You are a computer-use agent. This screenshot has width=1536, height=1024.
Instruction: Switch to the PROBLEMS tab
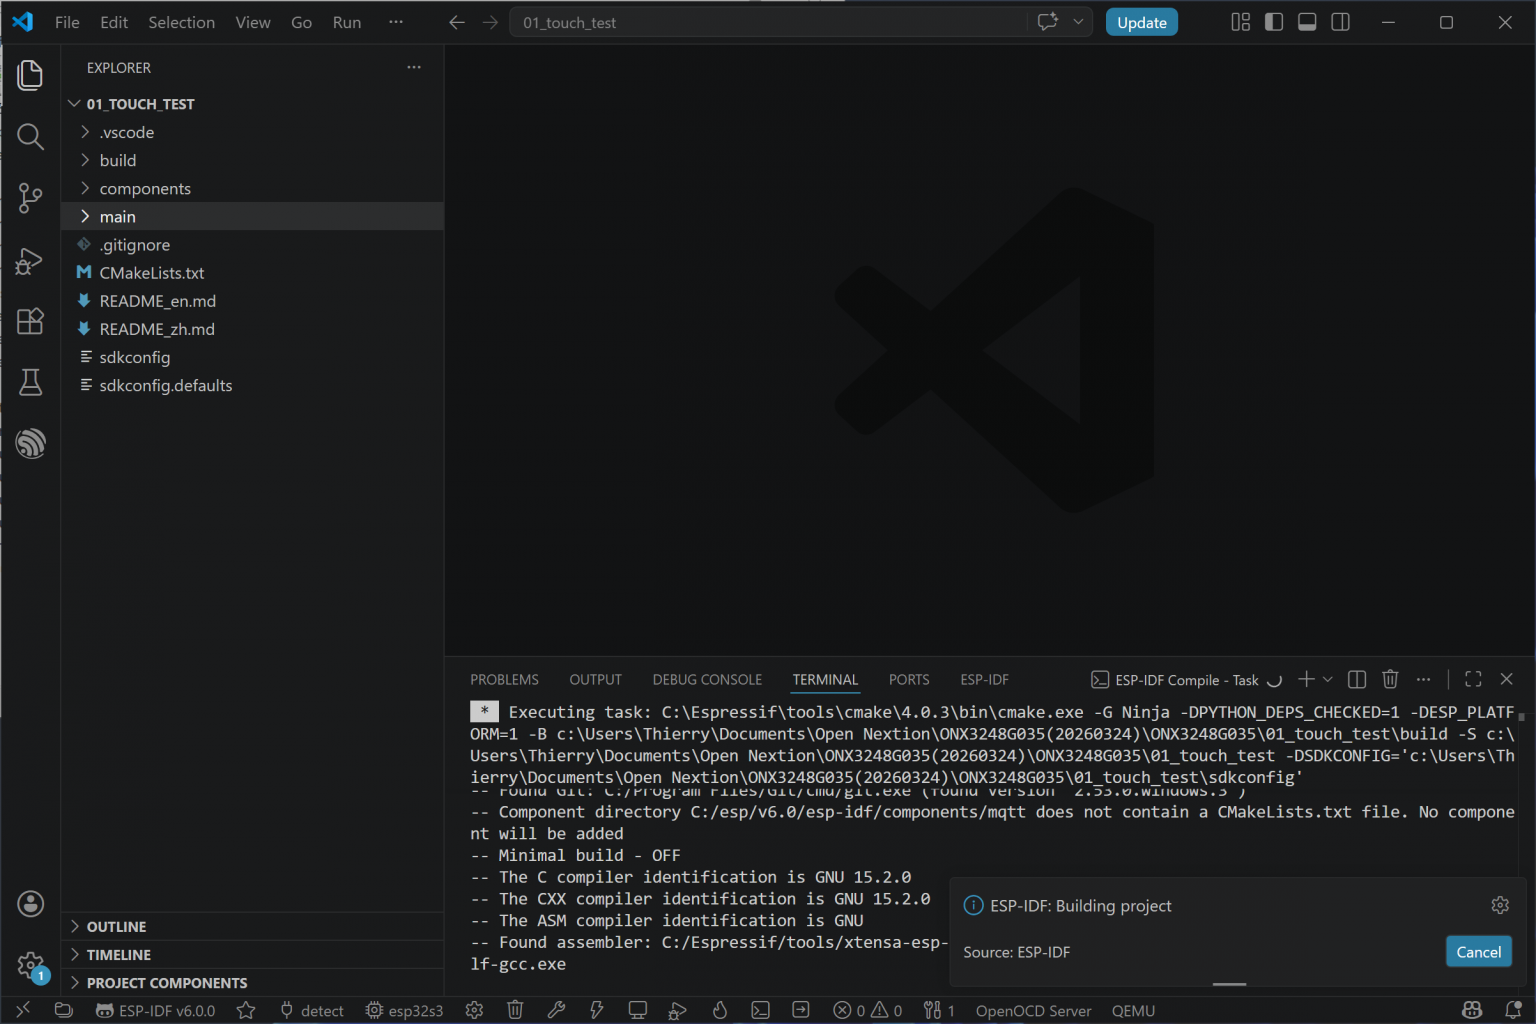(x=504, y=679)
